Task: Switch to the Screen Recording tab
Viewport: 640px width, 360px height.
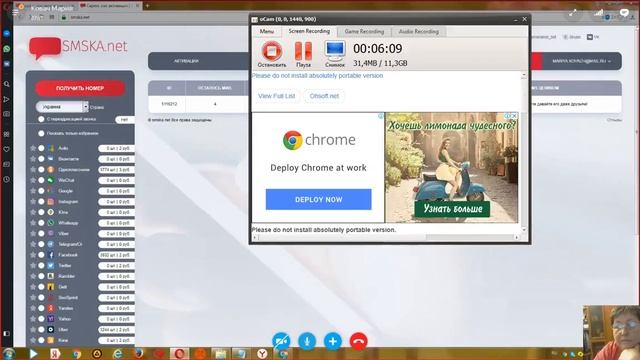Action: point(309,31)
